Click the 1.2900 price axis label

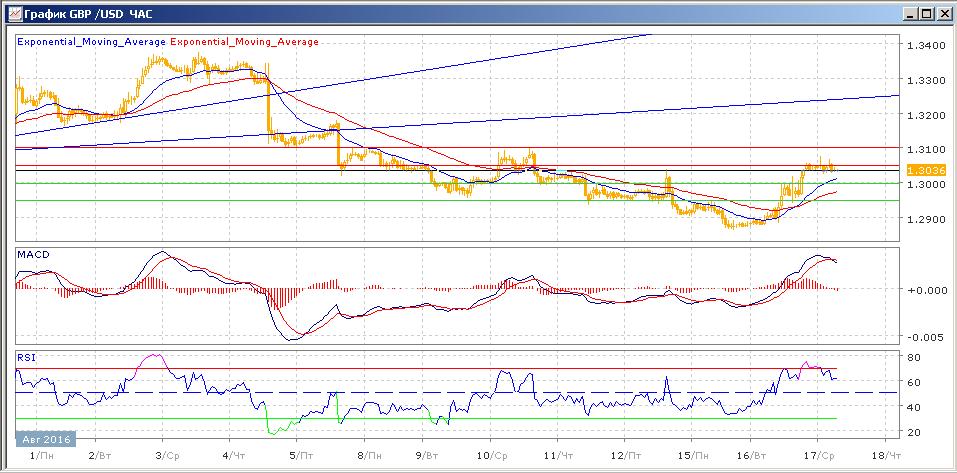coord(926,219)
